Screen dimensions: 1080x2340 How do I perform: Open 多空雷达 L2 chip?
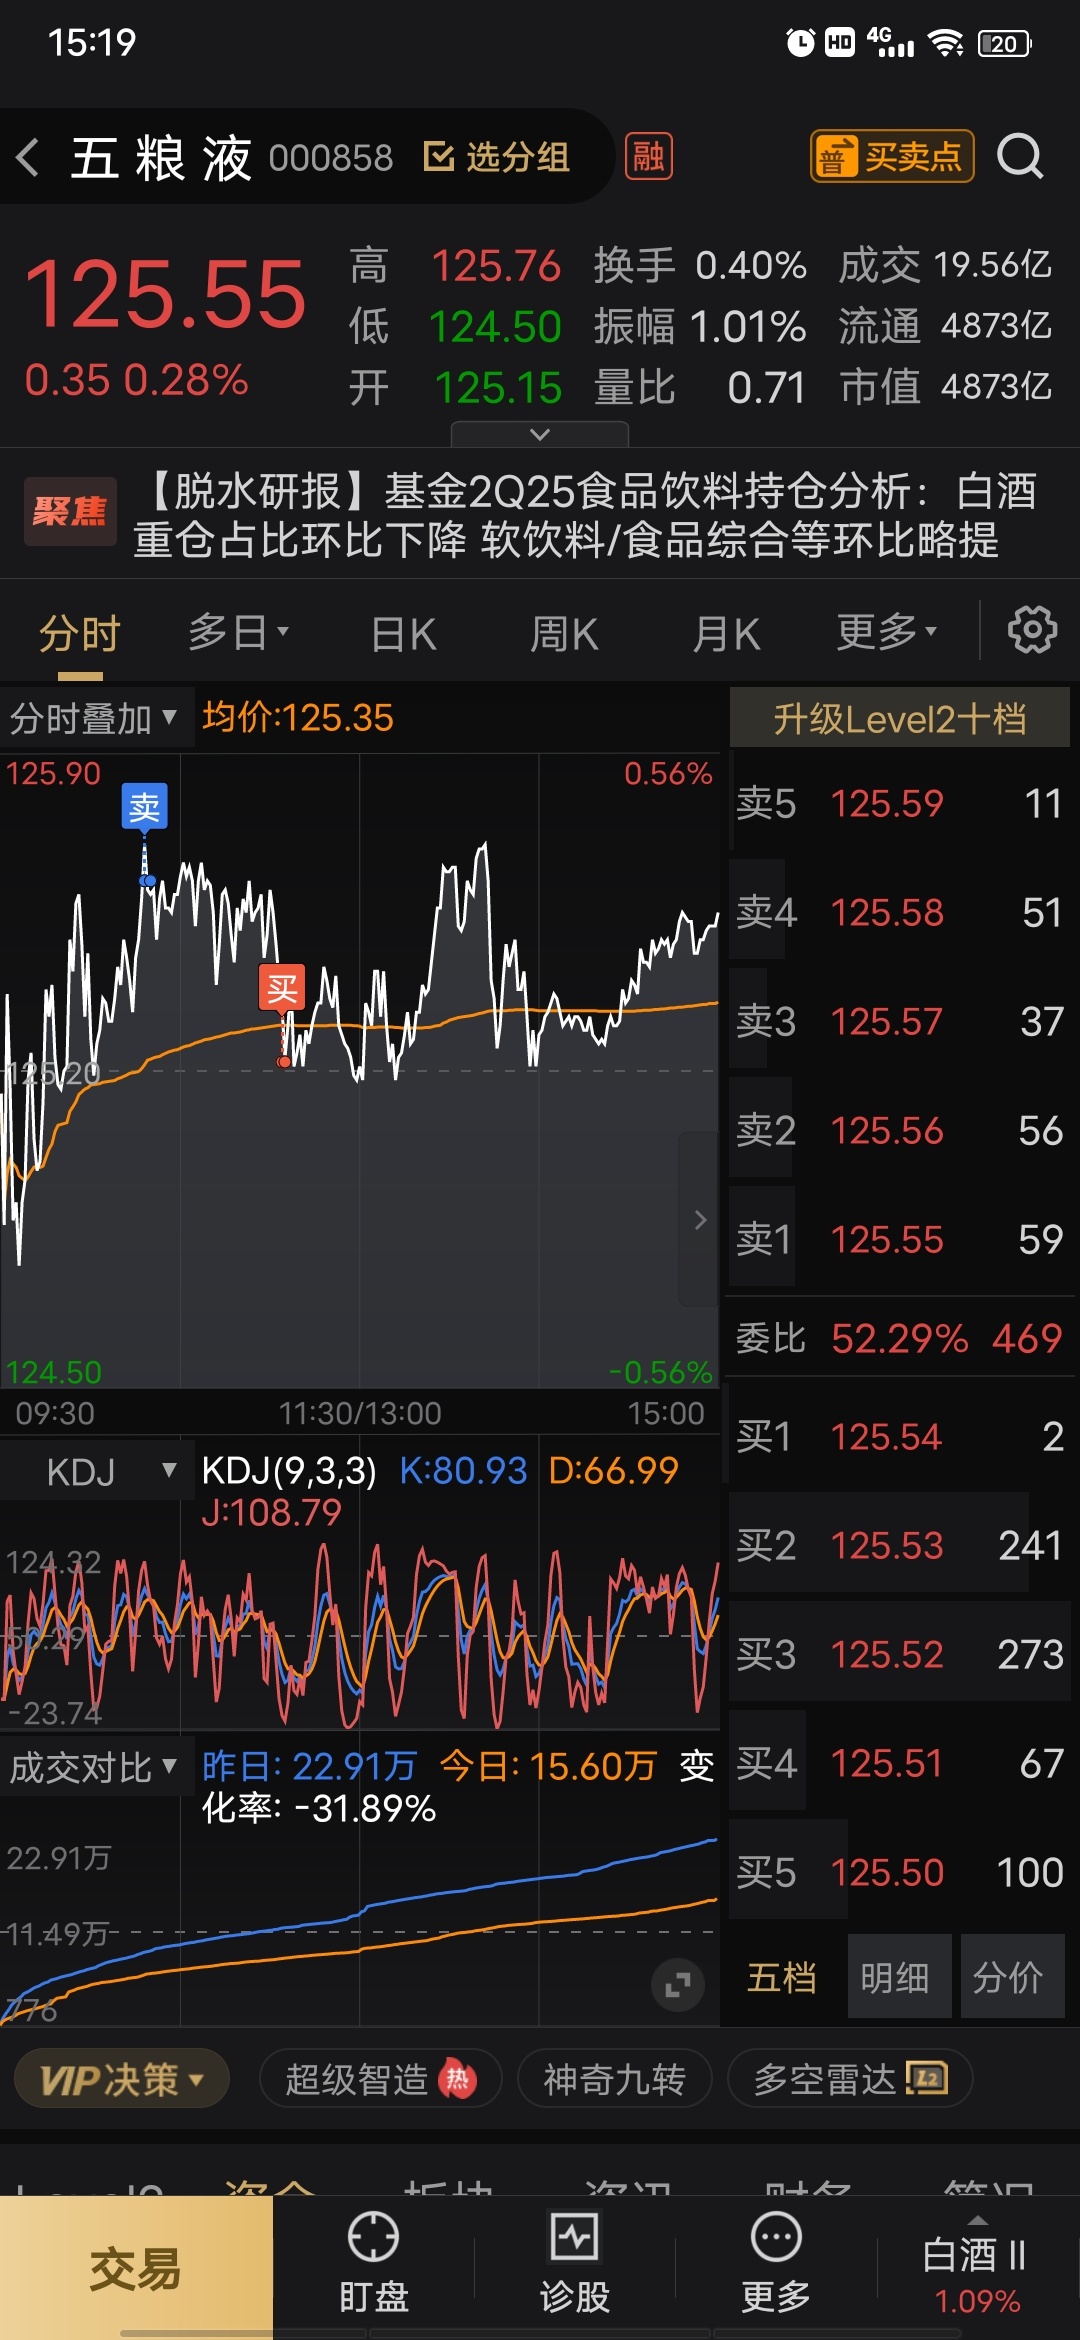tap(850, 2079)
